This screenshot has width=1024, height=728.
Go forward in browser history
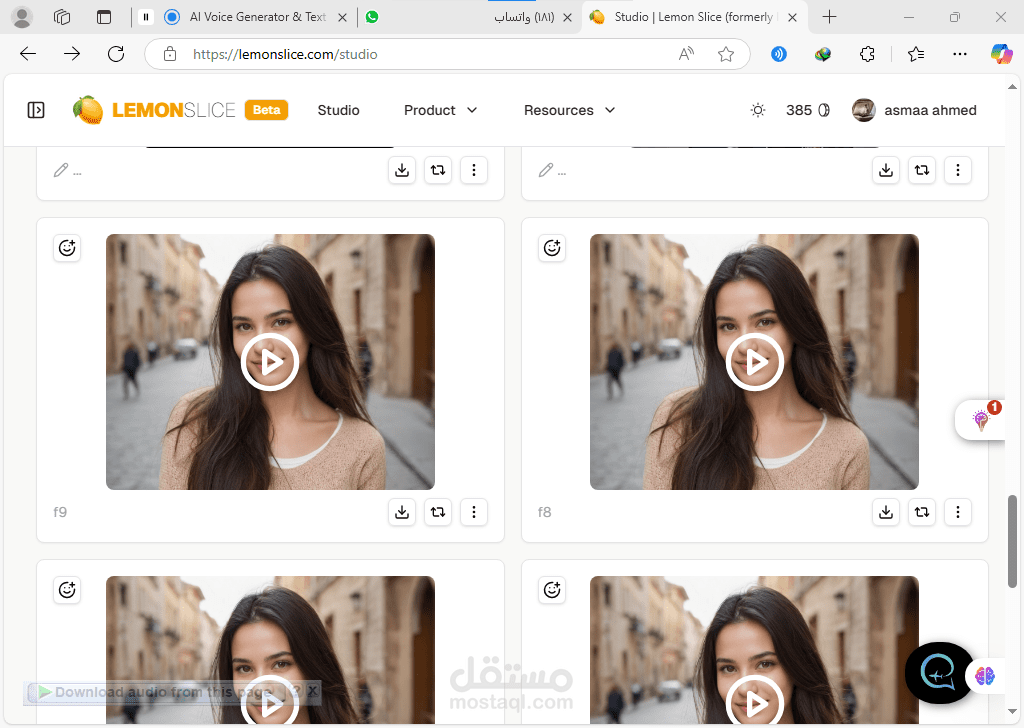72,54
